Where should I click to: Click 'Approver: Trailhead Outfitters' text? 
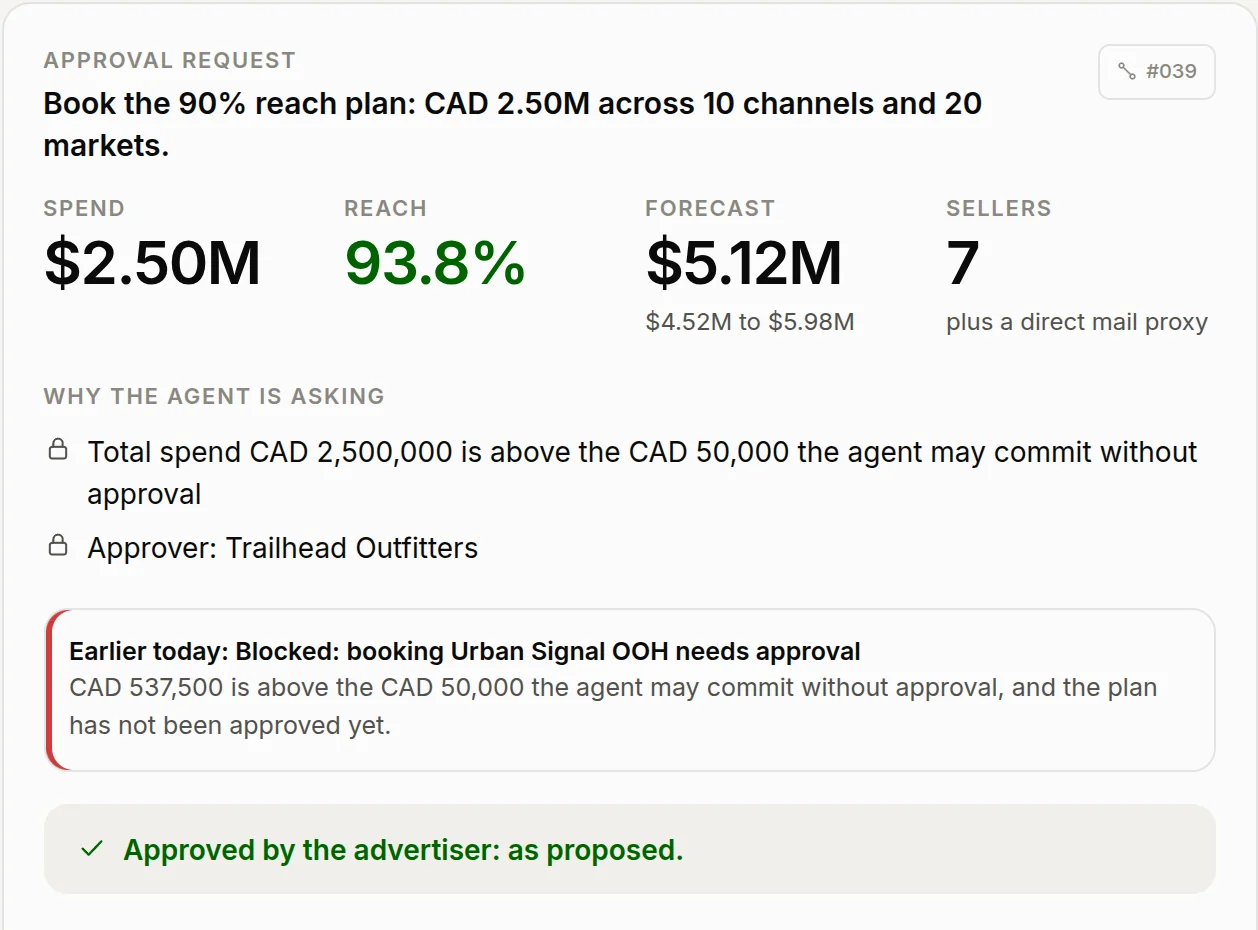click(283, 548)
